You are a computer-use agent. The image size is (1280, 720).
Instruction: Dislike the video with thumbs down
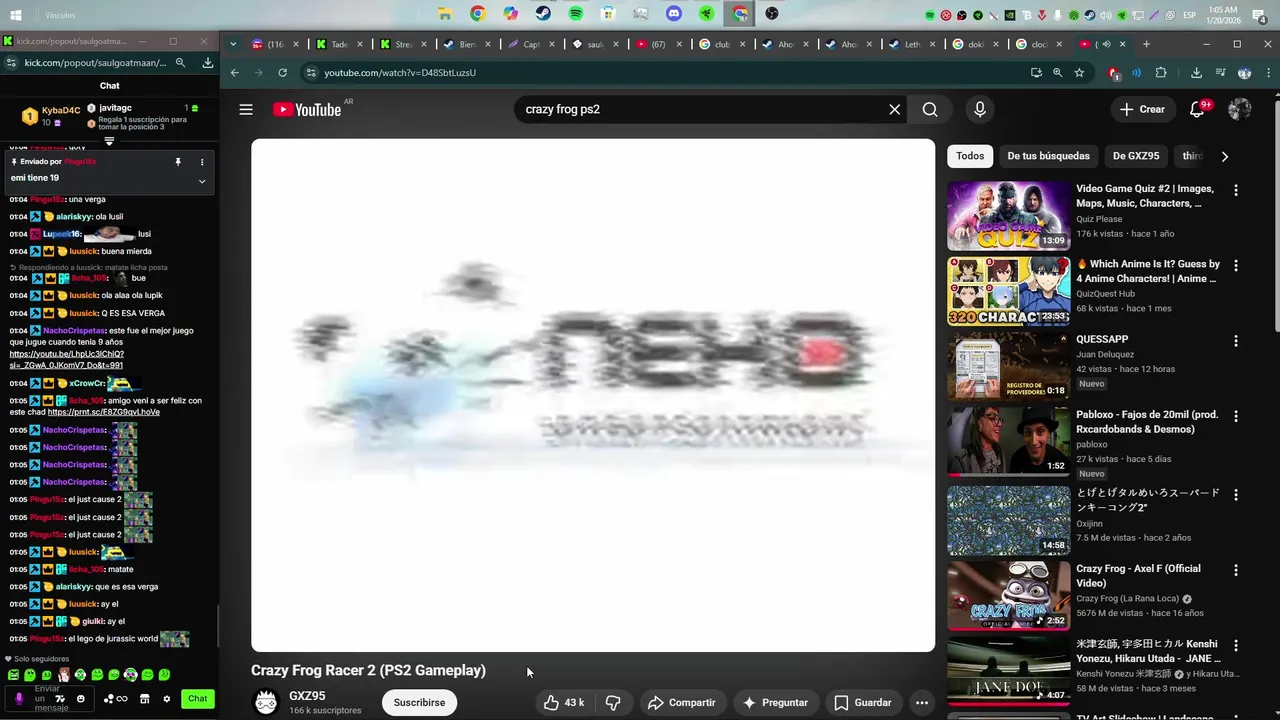pos(613,703)
